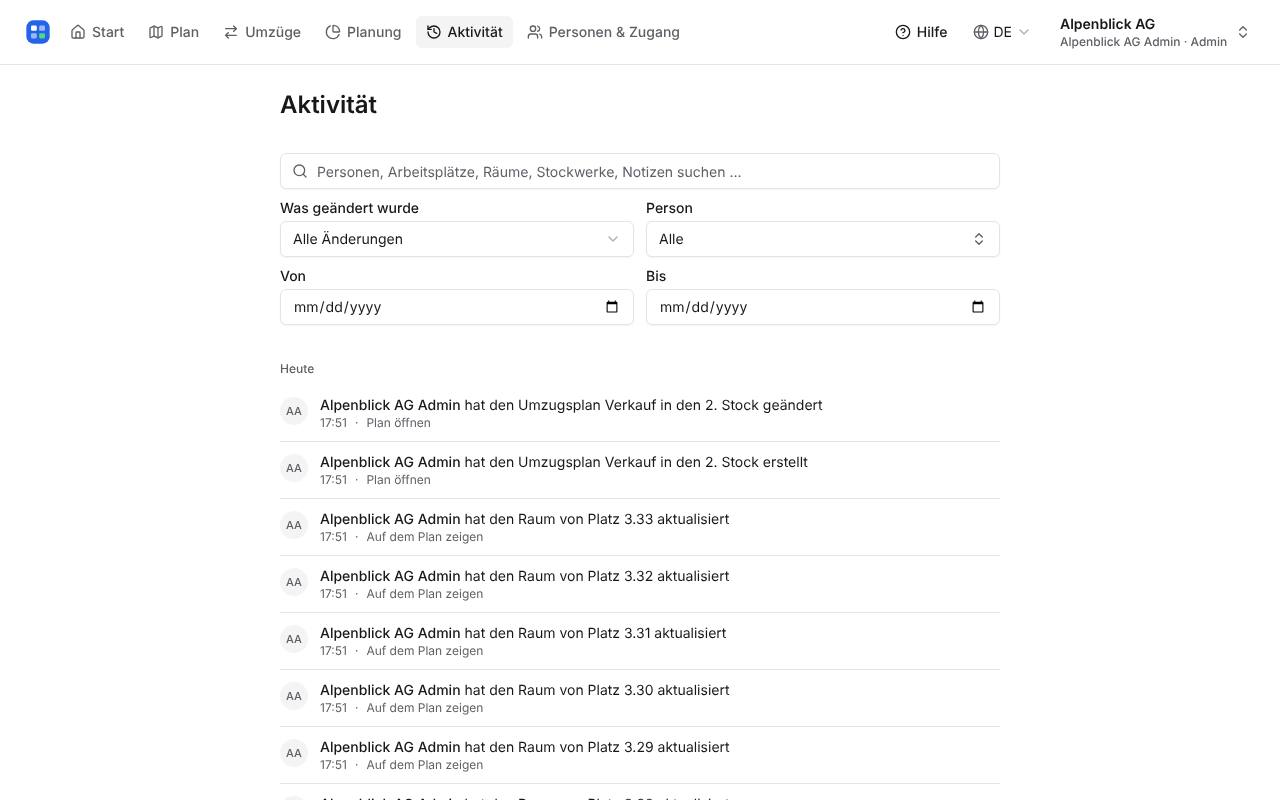1280x800 pixels.
Task: Open the Alle Änderungen dropdown
Action: pos(457,239)
